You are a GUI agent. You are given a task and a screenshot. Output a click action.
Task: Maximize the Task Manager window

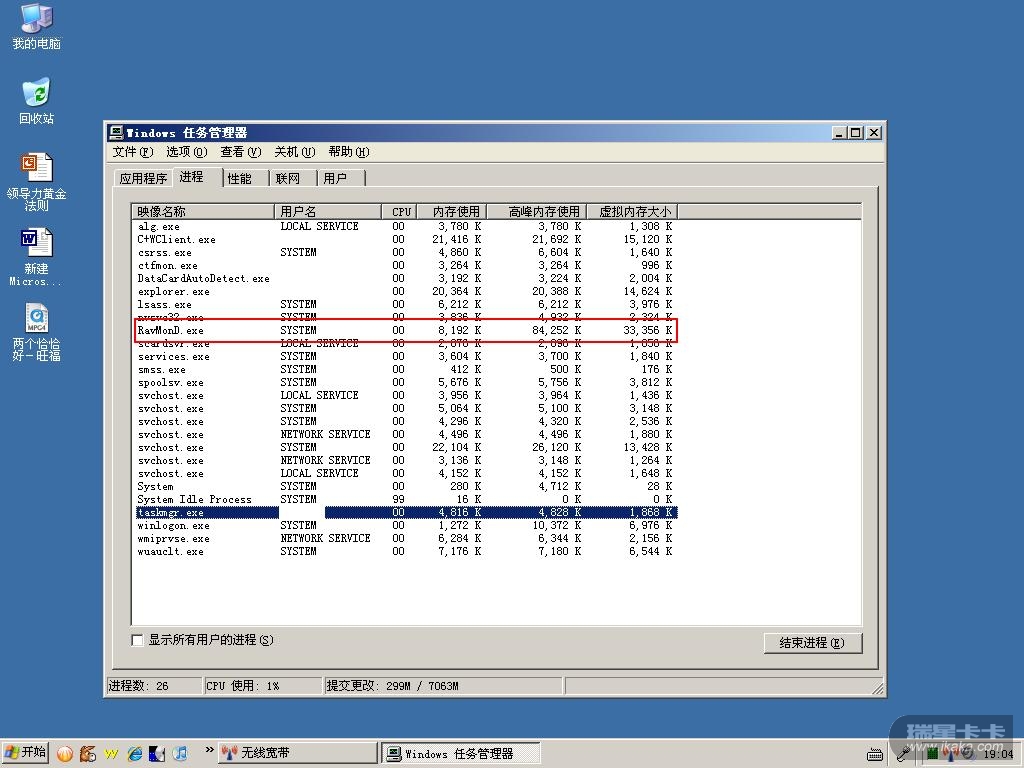[856, 133]
